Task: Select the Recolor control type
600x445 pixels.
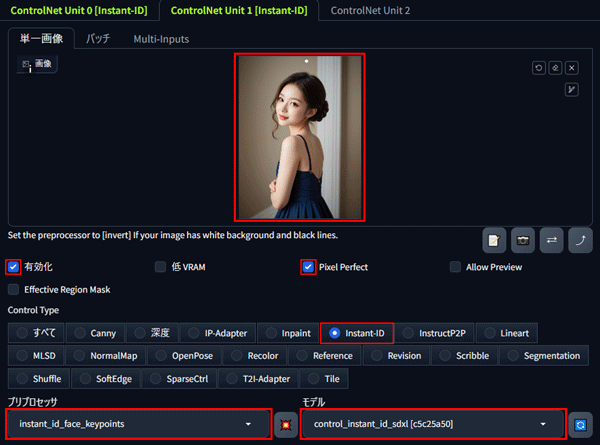Action: pyautogui.click(x=255, y=355)
